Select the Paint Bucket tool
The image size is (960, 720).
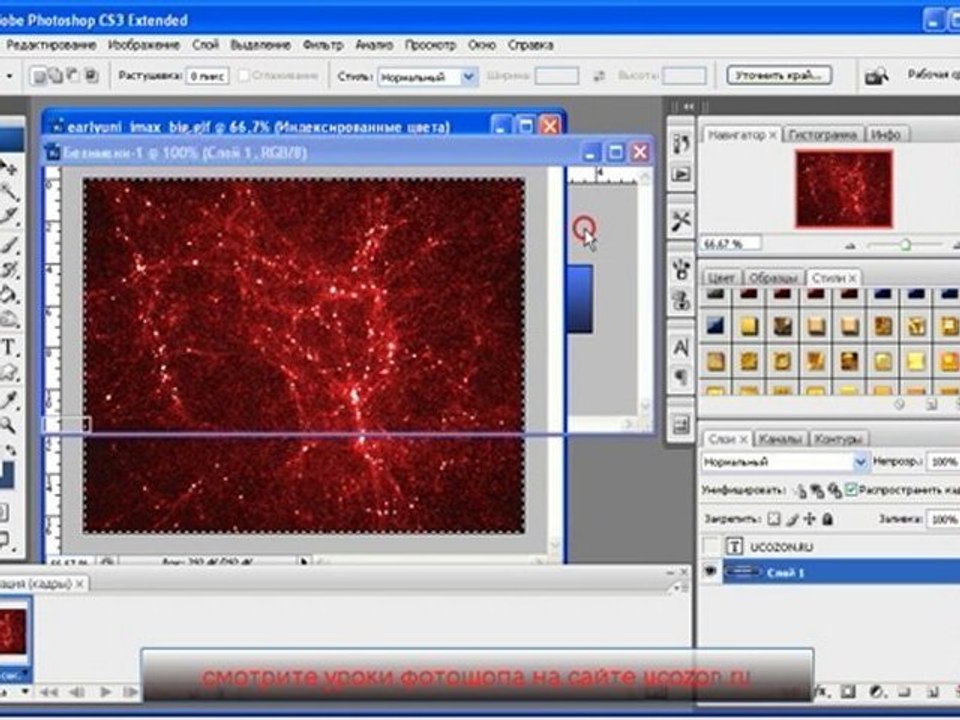pos(10,295)
